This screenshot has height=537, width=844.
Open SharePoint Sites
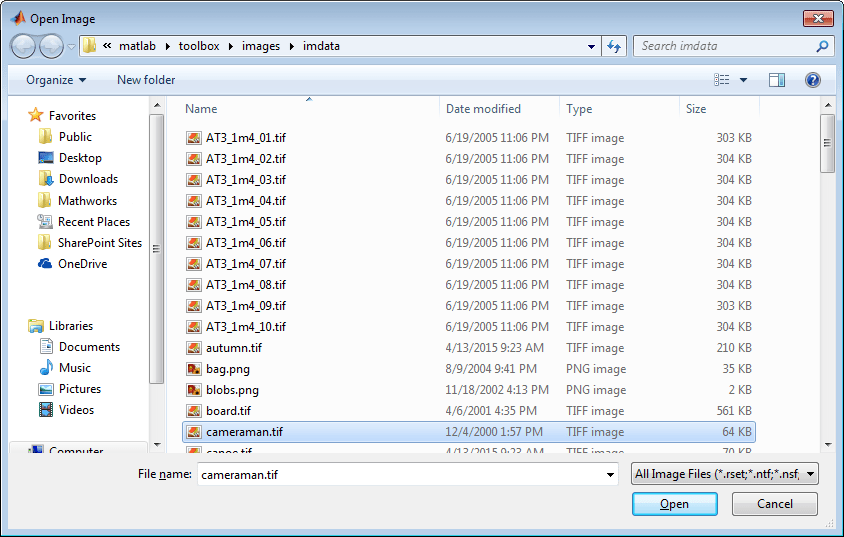point(90,243)
